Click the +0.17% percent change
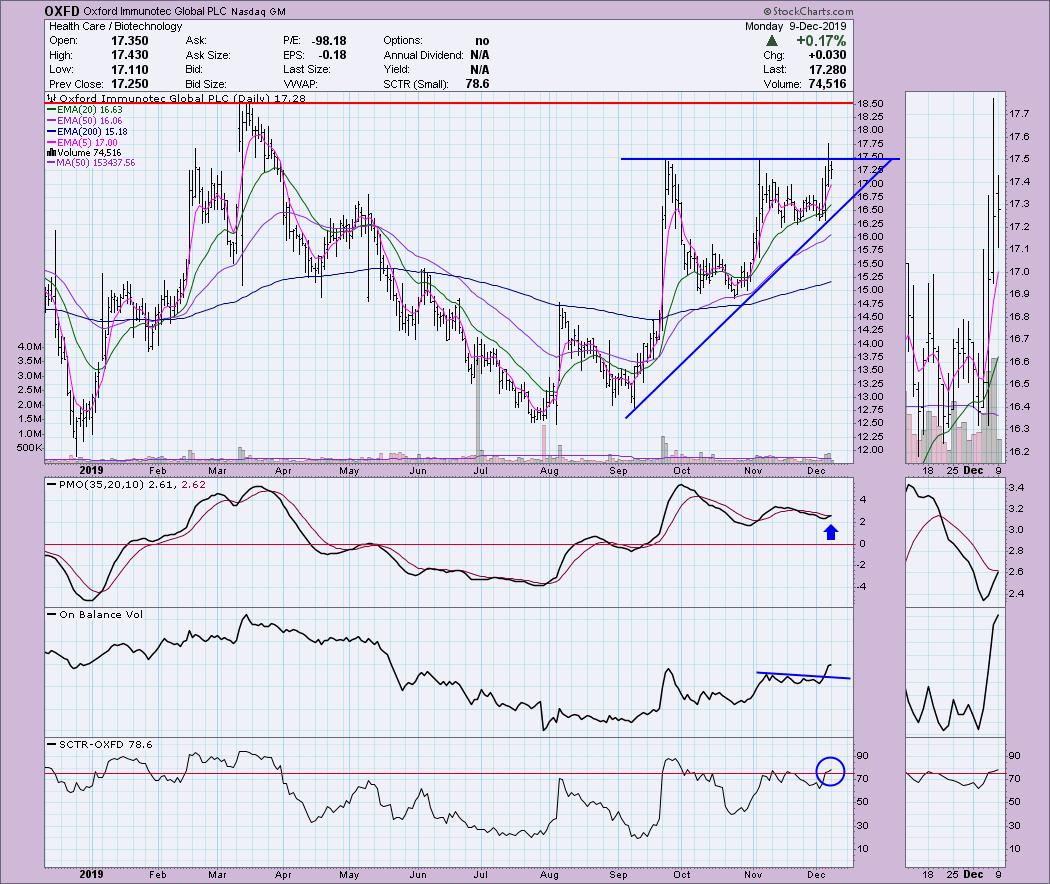 [x=821, y=41]
